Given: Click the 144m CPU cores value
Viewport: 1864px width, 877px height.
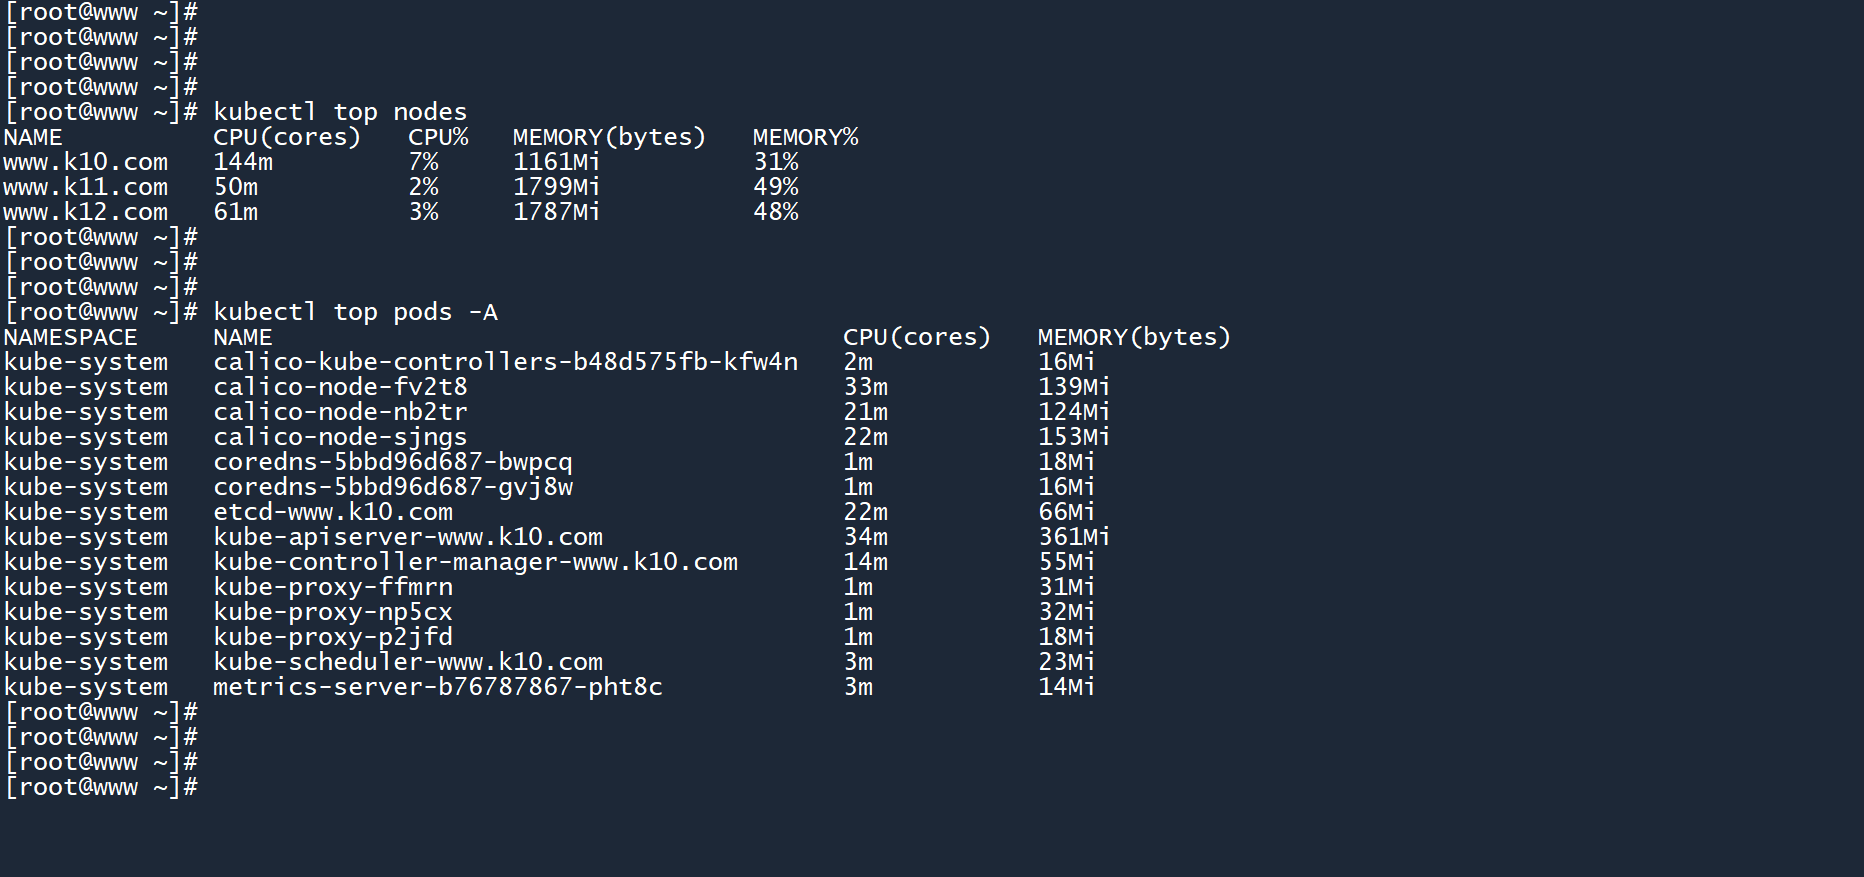Looking at the screenshot, I should (x=243, y=162).
